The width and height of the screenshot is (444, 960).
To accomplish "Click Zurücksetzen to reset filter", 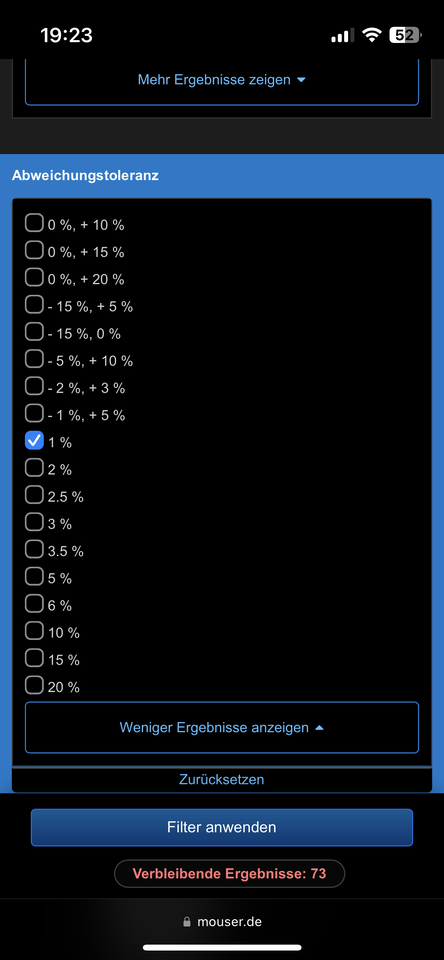I will [x=222, y=780].
